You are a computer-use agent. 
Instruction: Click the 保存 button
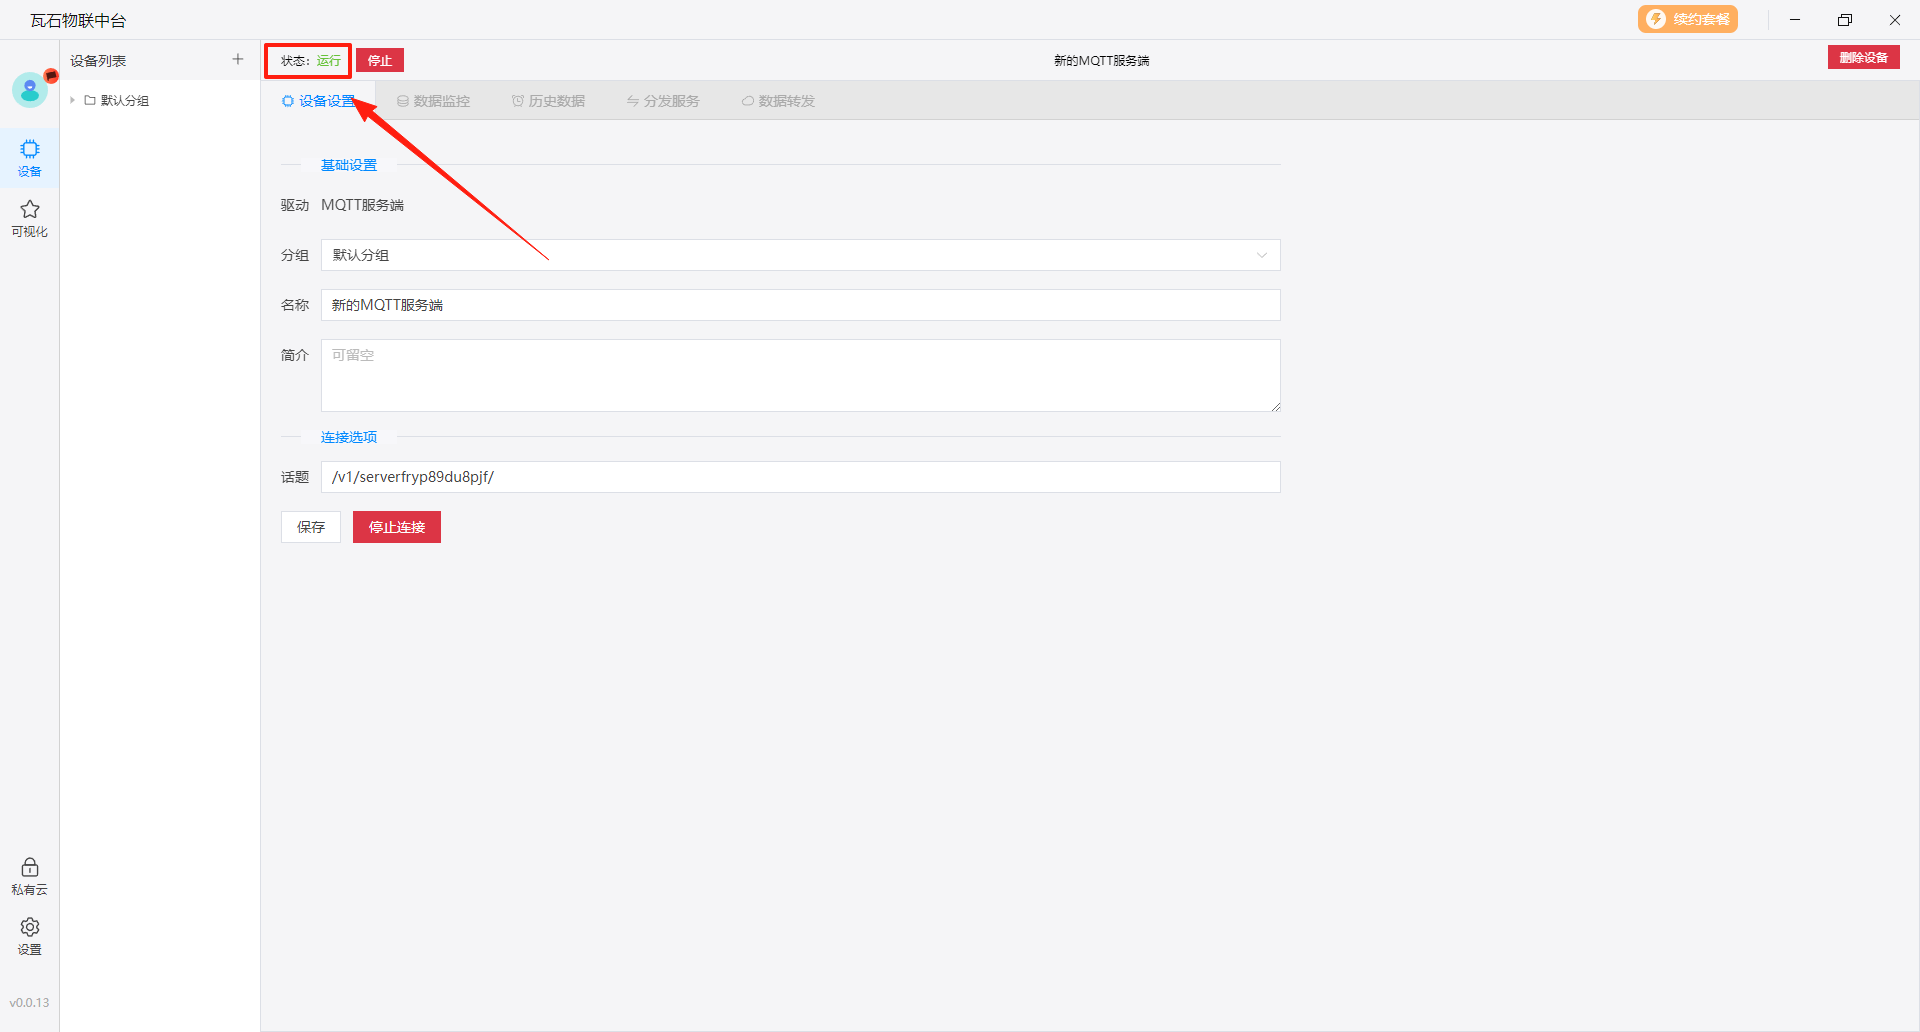[311, 527]
